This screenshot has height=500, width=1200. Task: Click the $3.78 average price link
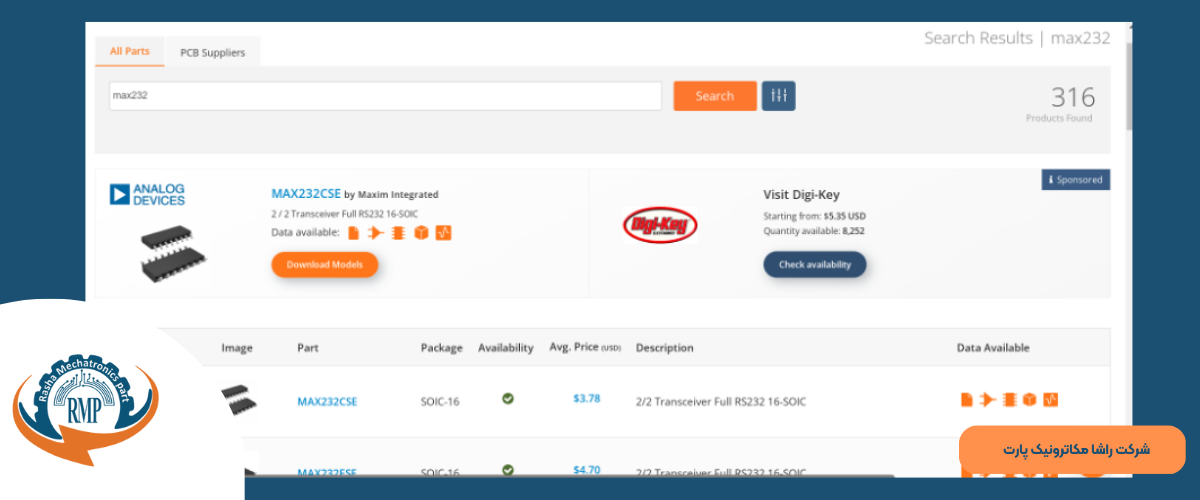coord(586,399)
